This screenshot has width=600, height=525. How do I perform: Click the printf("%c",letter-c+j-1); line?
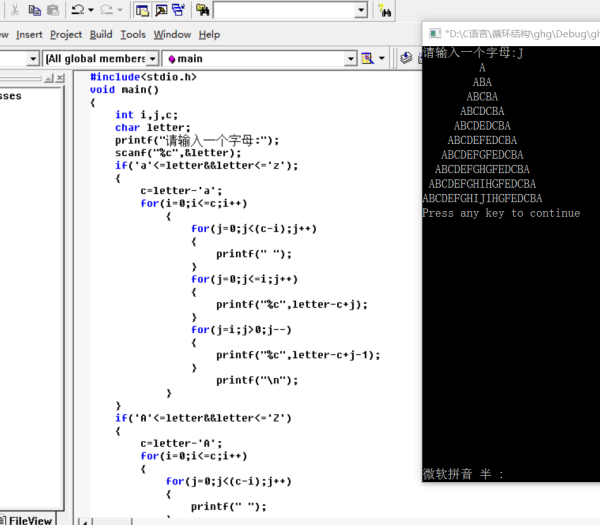298,355
